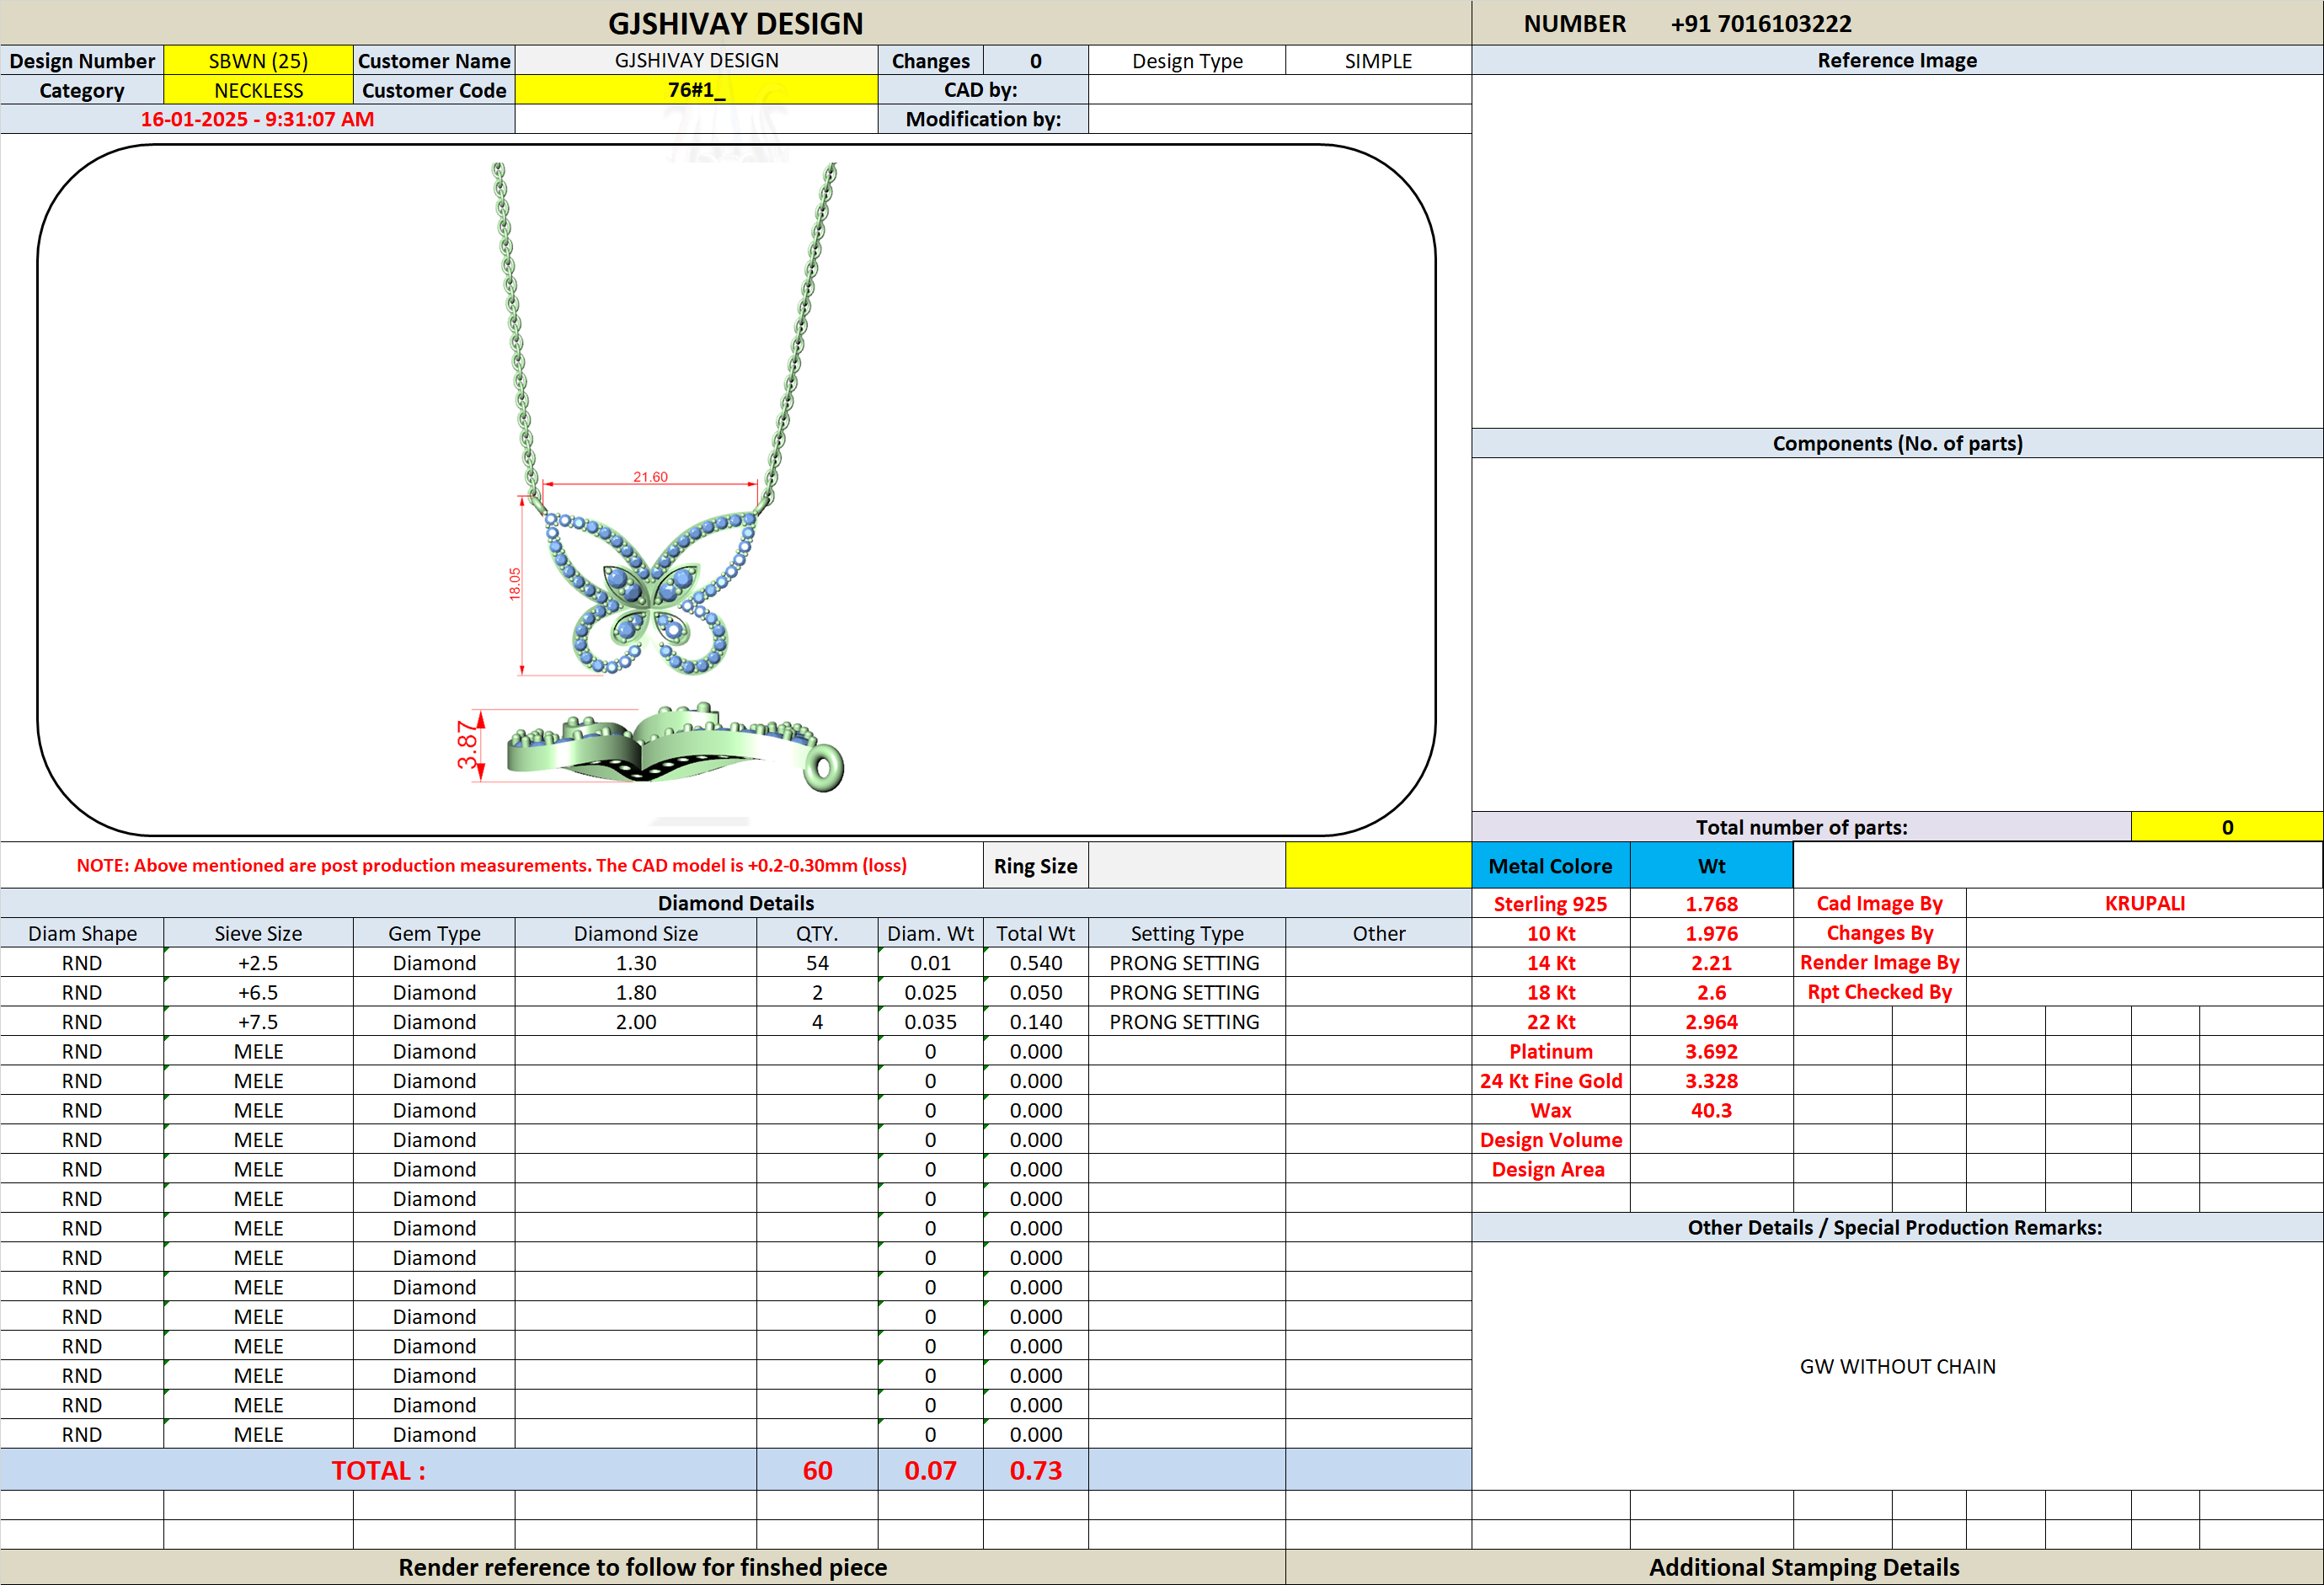Click sieve size +7.5 cell
2324x1585 pixels.
click(x=258, y=1022)
